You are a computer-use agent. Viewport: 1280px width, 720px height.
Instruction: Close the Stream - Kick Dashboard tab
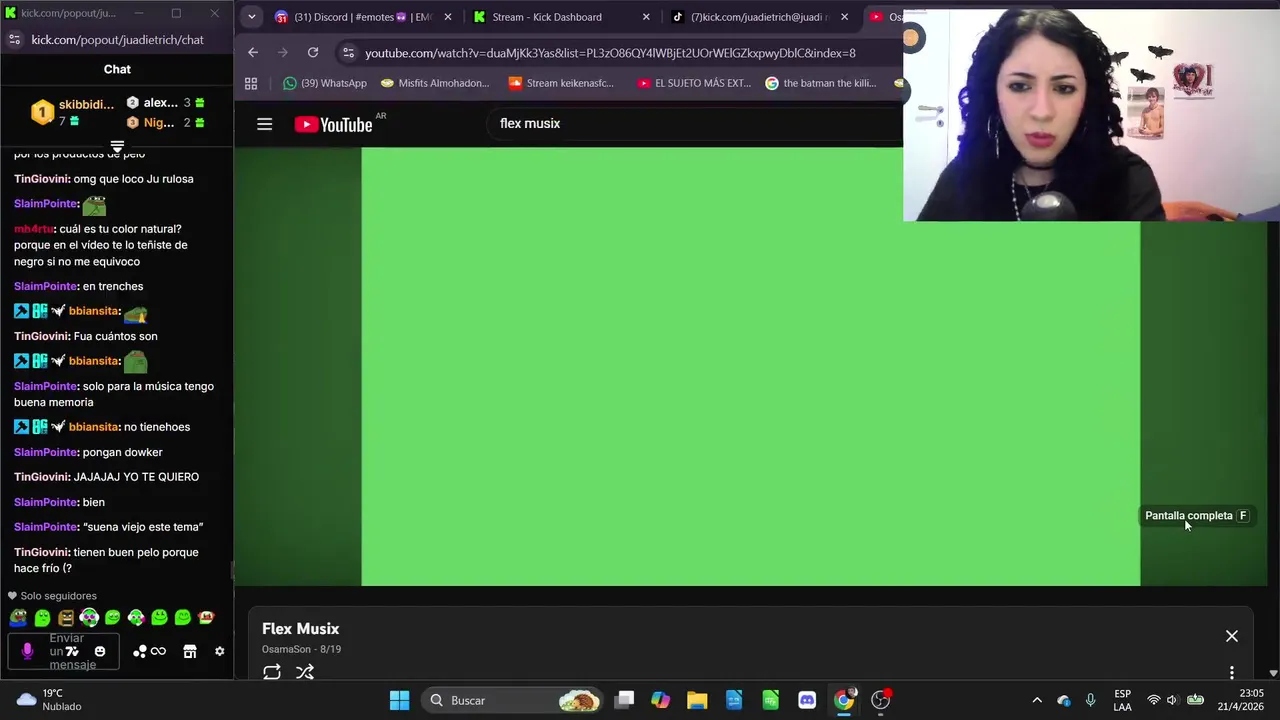point(646,17)
